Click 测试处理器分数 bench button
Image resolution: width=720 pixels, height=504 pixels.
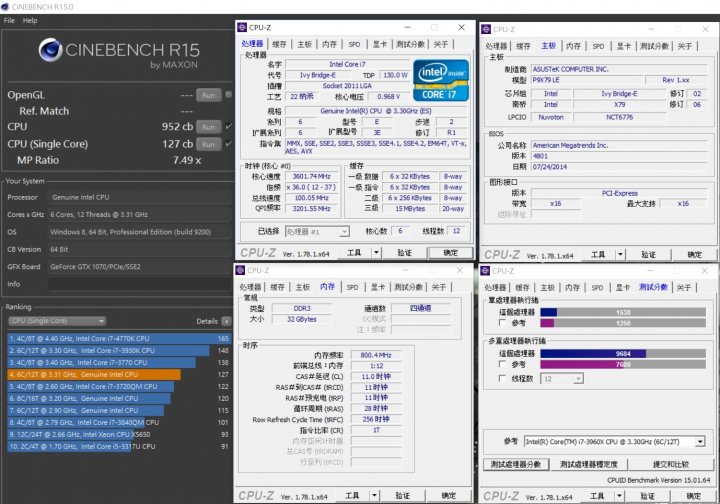[516, 464]
